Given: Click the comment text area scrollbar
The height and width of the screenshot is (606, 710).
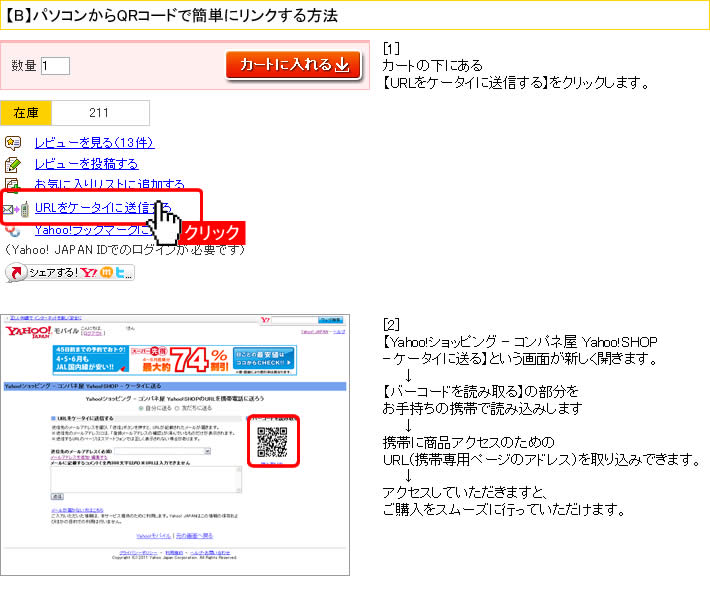Looking at the screenshot, I should (239, 479).
